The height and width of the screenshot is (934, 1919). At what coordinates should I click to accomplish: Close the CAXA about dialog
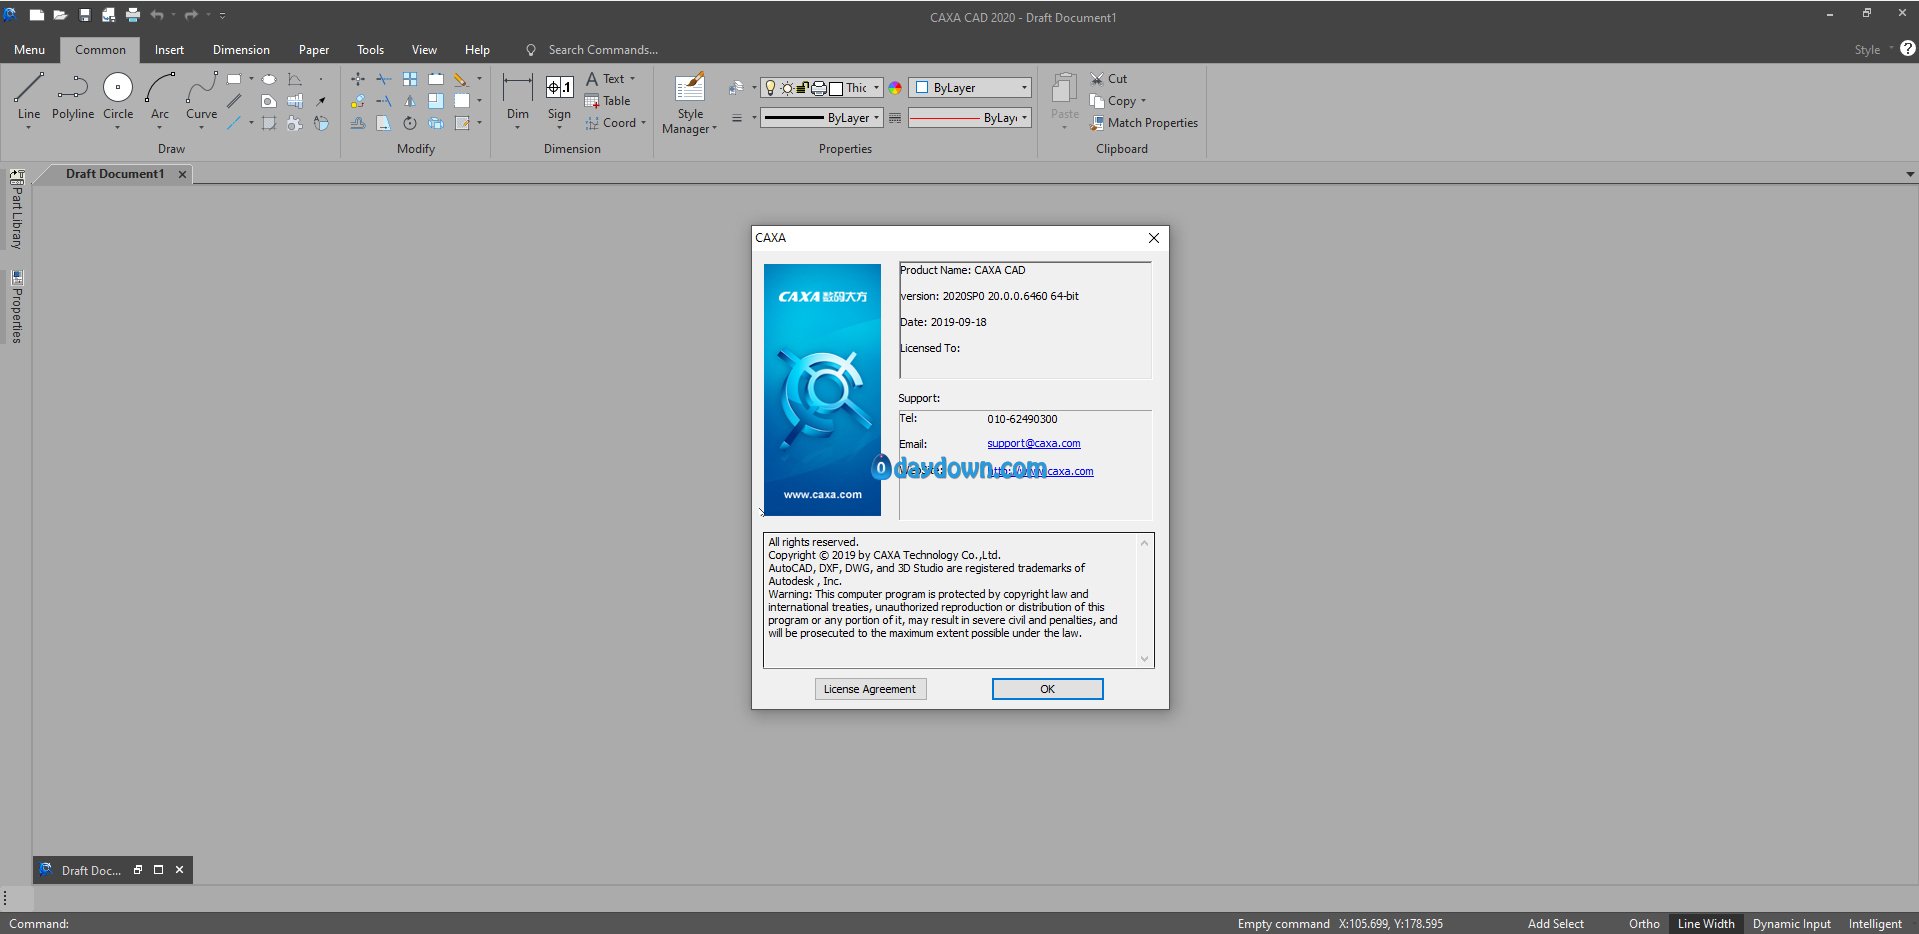coord(1154,238)
